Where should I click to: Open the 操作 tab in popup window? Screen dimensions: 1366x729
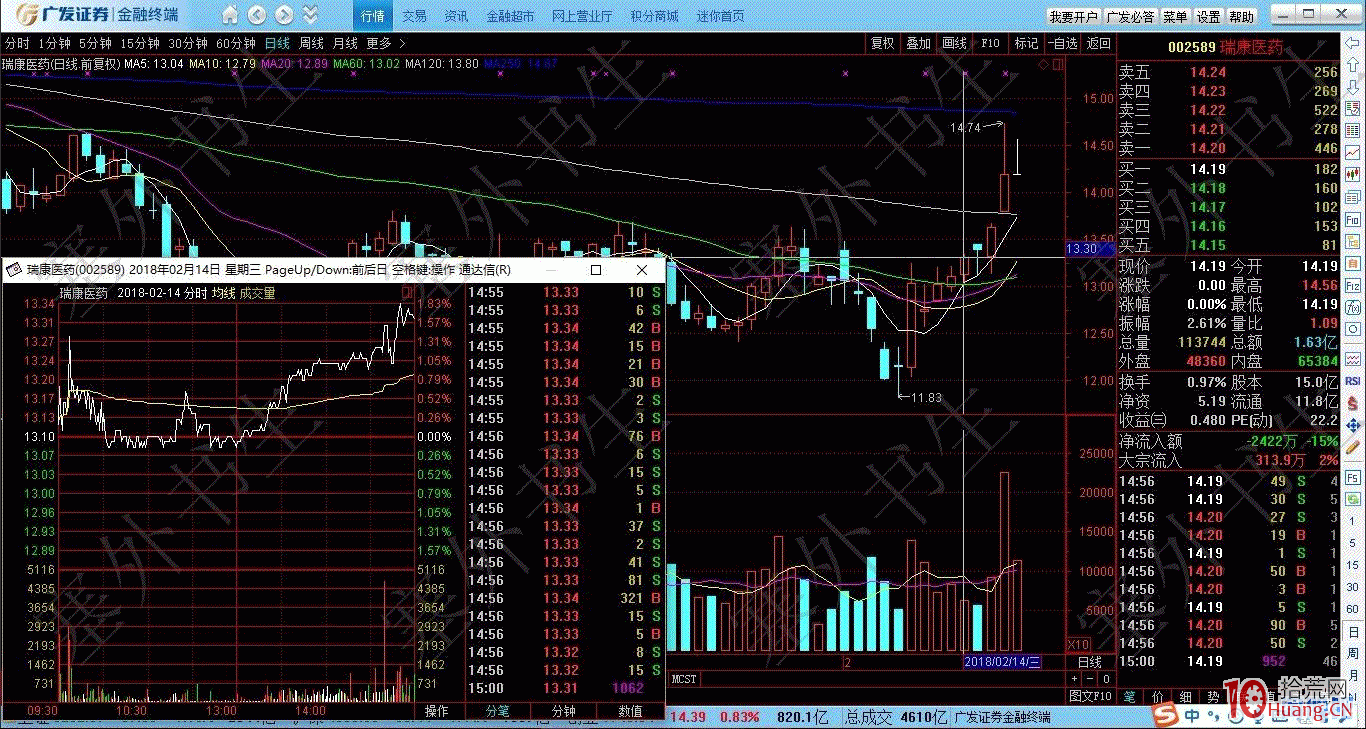437,712
